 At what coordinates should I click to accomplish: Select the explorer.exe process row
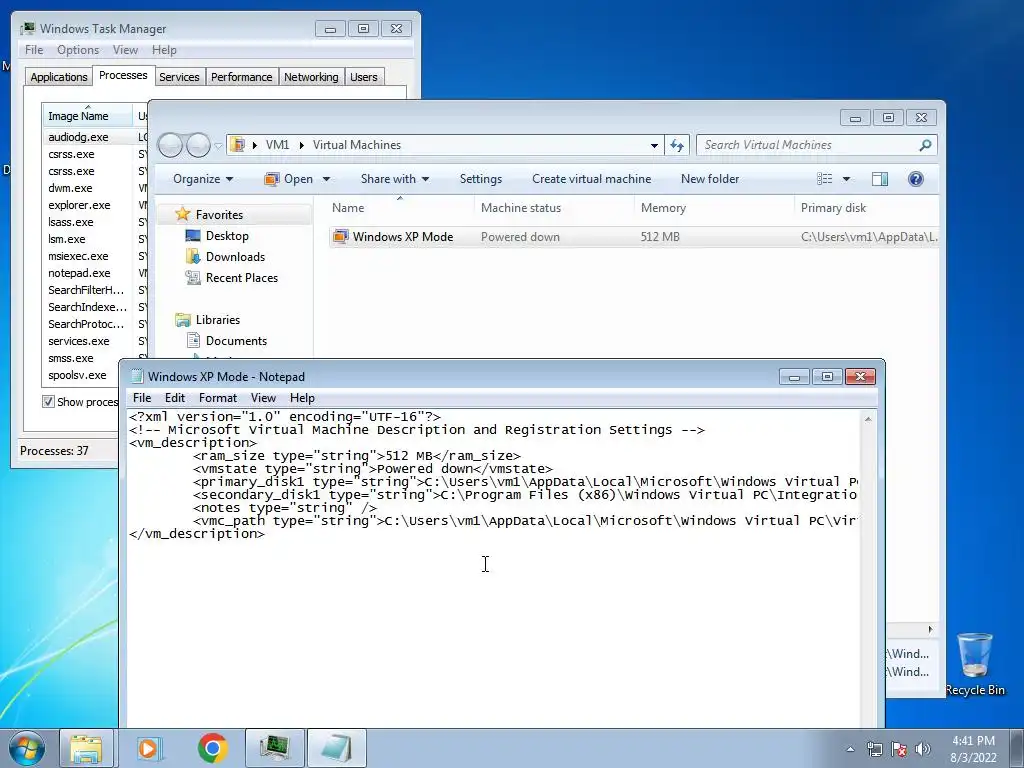(x=93, y=205)
